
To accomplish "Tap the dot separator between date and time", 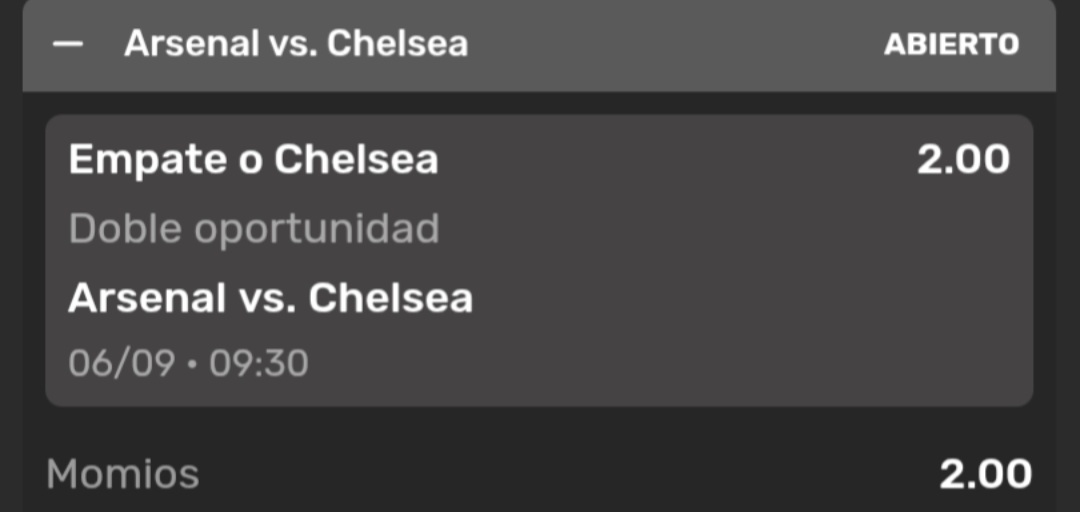I will click(191, 364).
